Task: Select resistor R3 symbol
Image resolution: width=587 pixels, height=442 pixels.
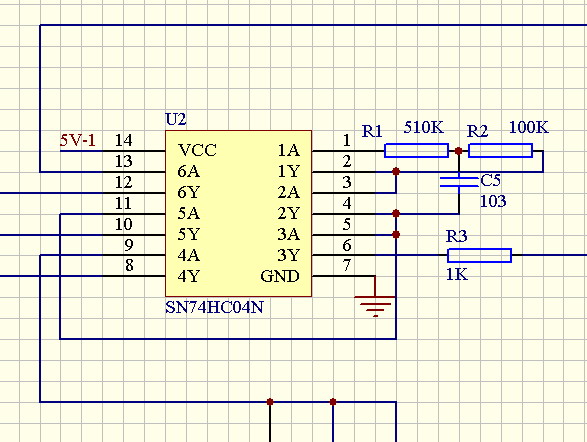Action: (x=480, y=255)
